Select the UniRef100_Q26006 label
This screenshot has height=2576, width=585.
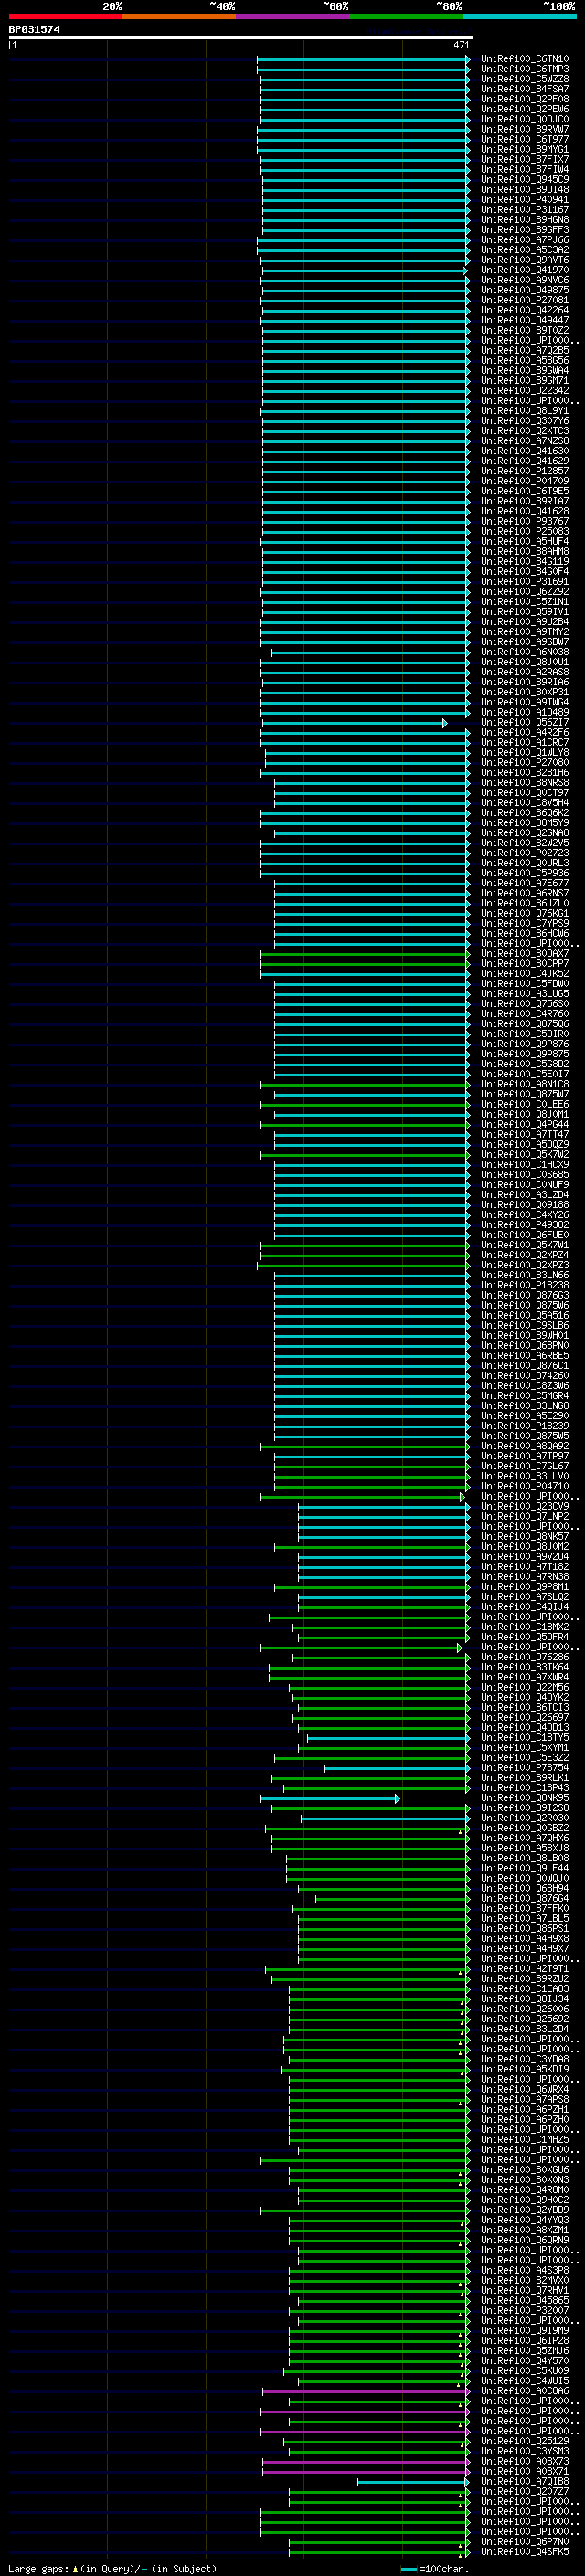pos(525,2010)
